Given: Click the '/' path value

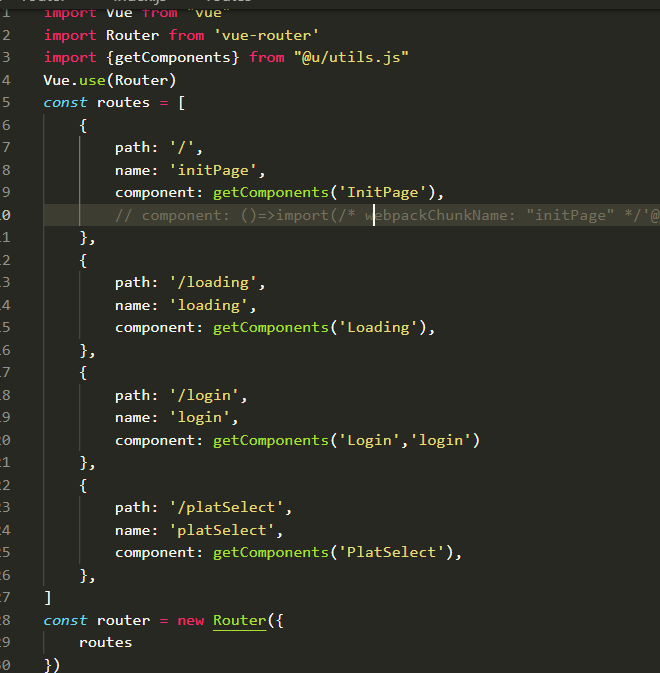Looking at the screenshot, I should point(182,148).
